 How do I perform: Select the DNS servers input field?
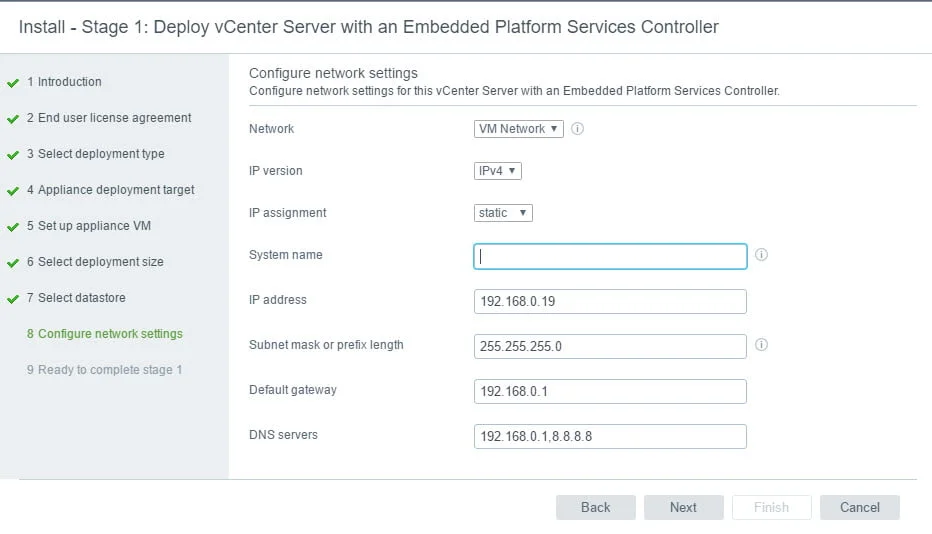pyautogui.click(x=610, y=436)
